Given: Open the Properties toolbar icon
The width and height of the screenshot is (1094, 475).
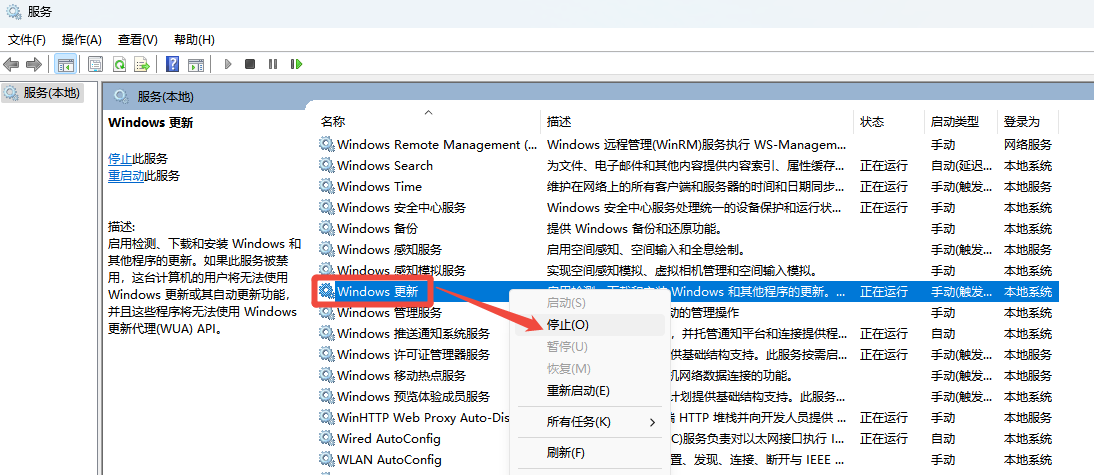Looking at the screenshot, I should coord(95,64).
